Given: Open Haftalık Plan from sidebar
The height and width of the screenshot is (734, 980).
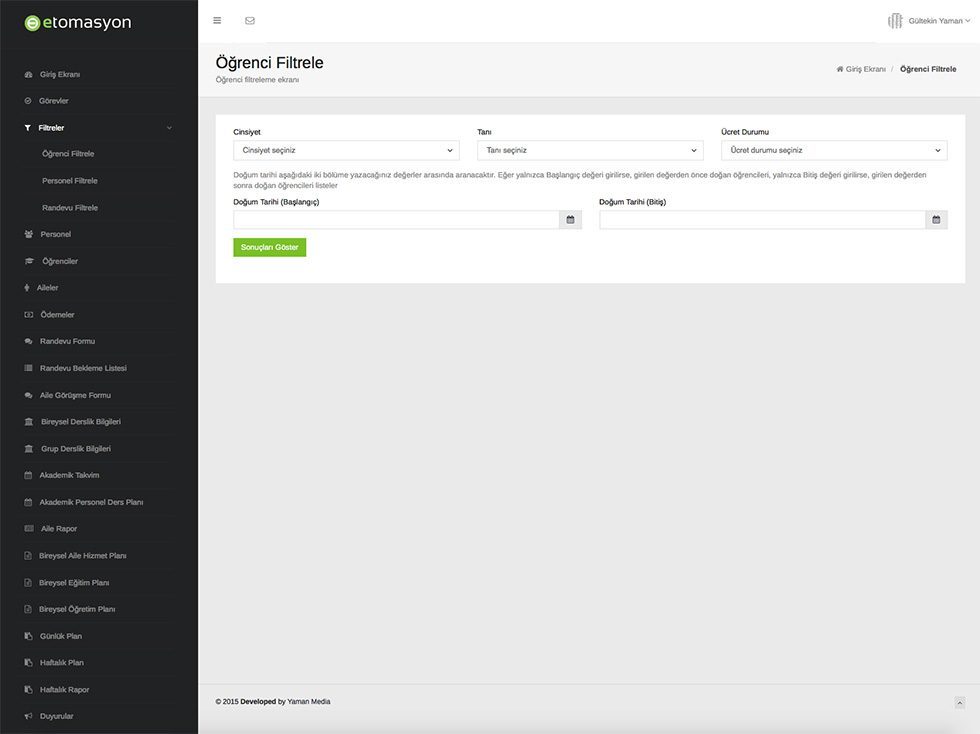Looking at the screenshot, I should pyautogui.click(x=61, y=663).
